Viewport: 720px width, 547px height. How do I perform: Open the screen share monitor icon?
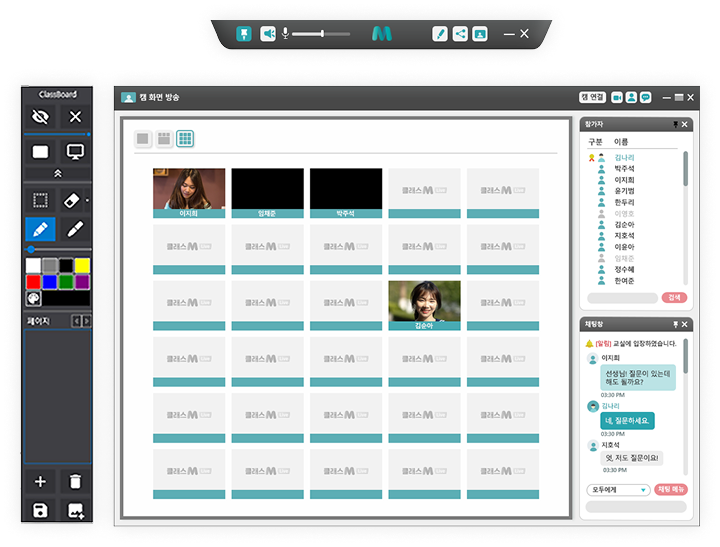(75, 152)
